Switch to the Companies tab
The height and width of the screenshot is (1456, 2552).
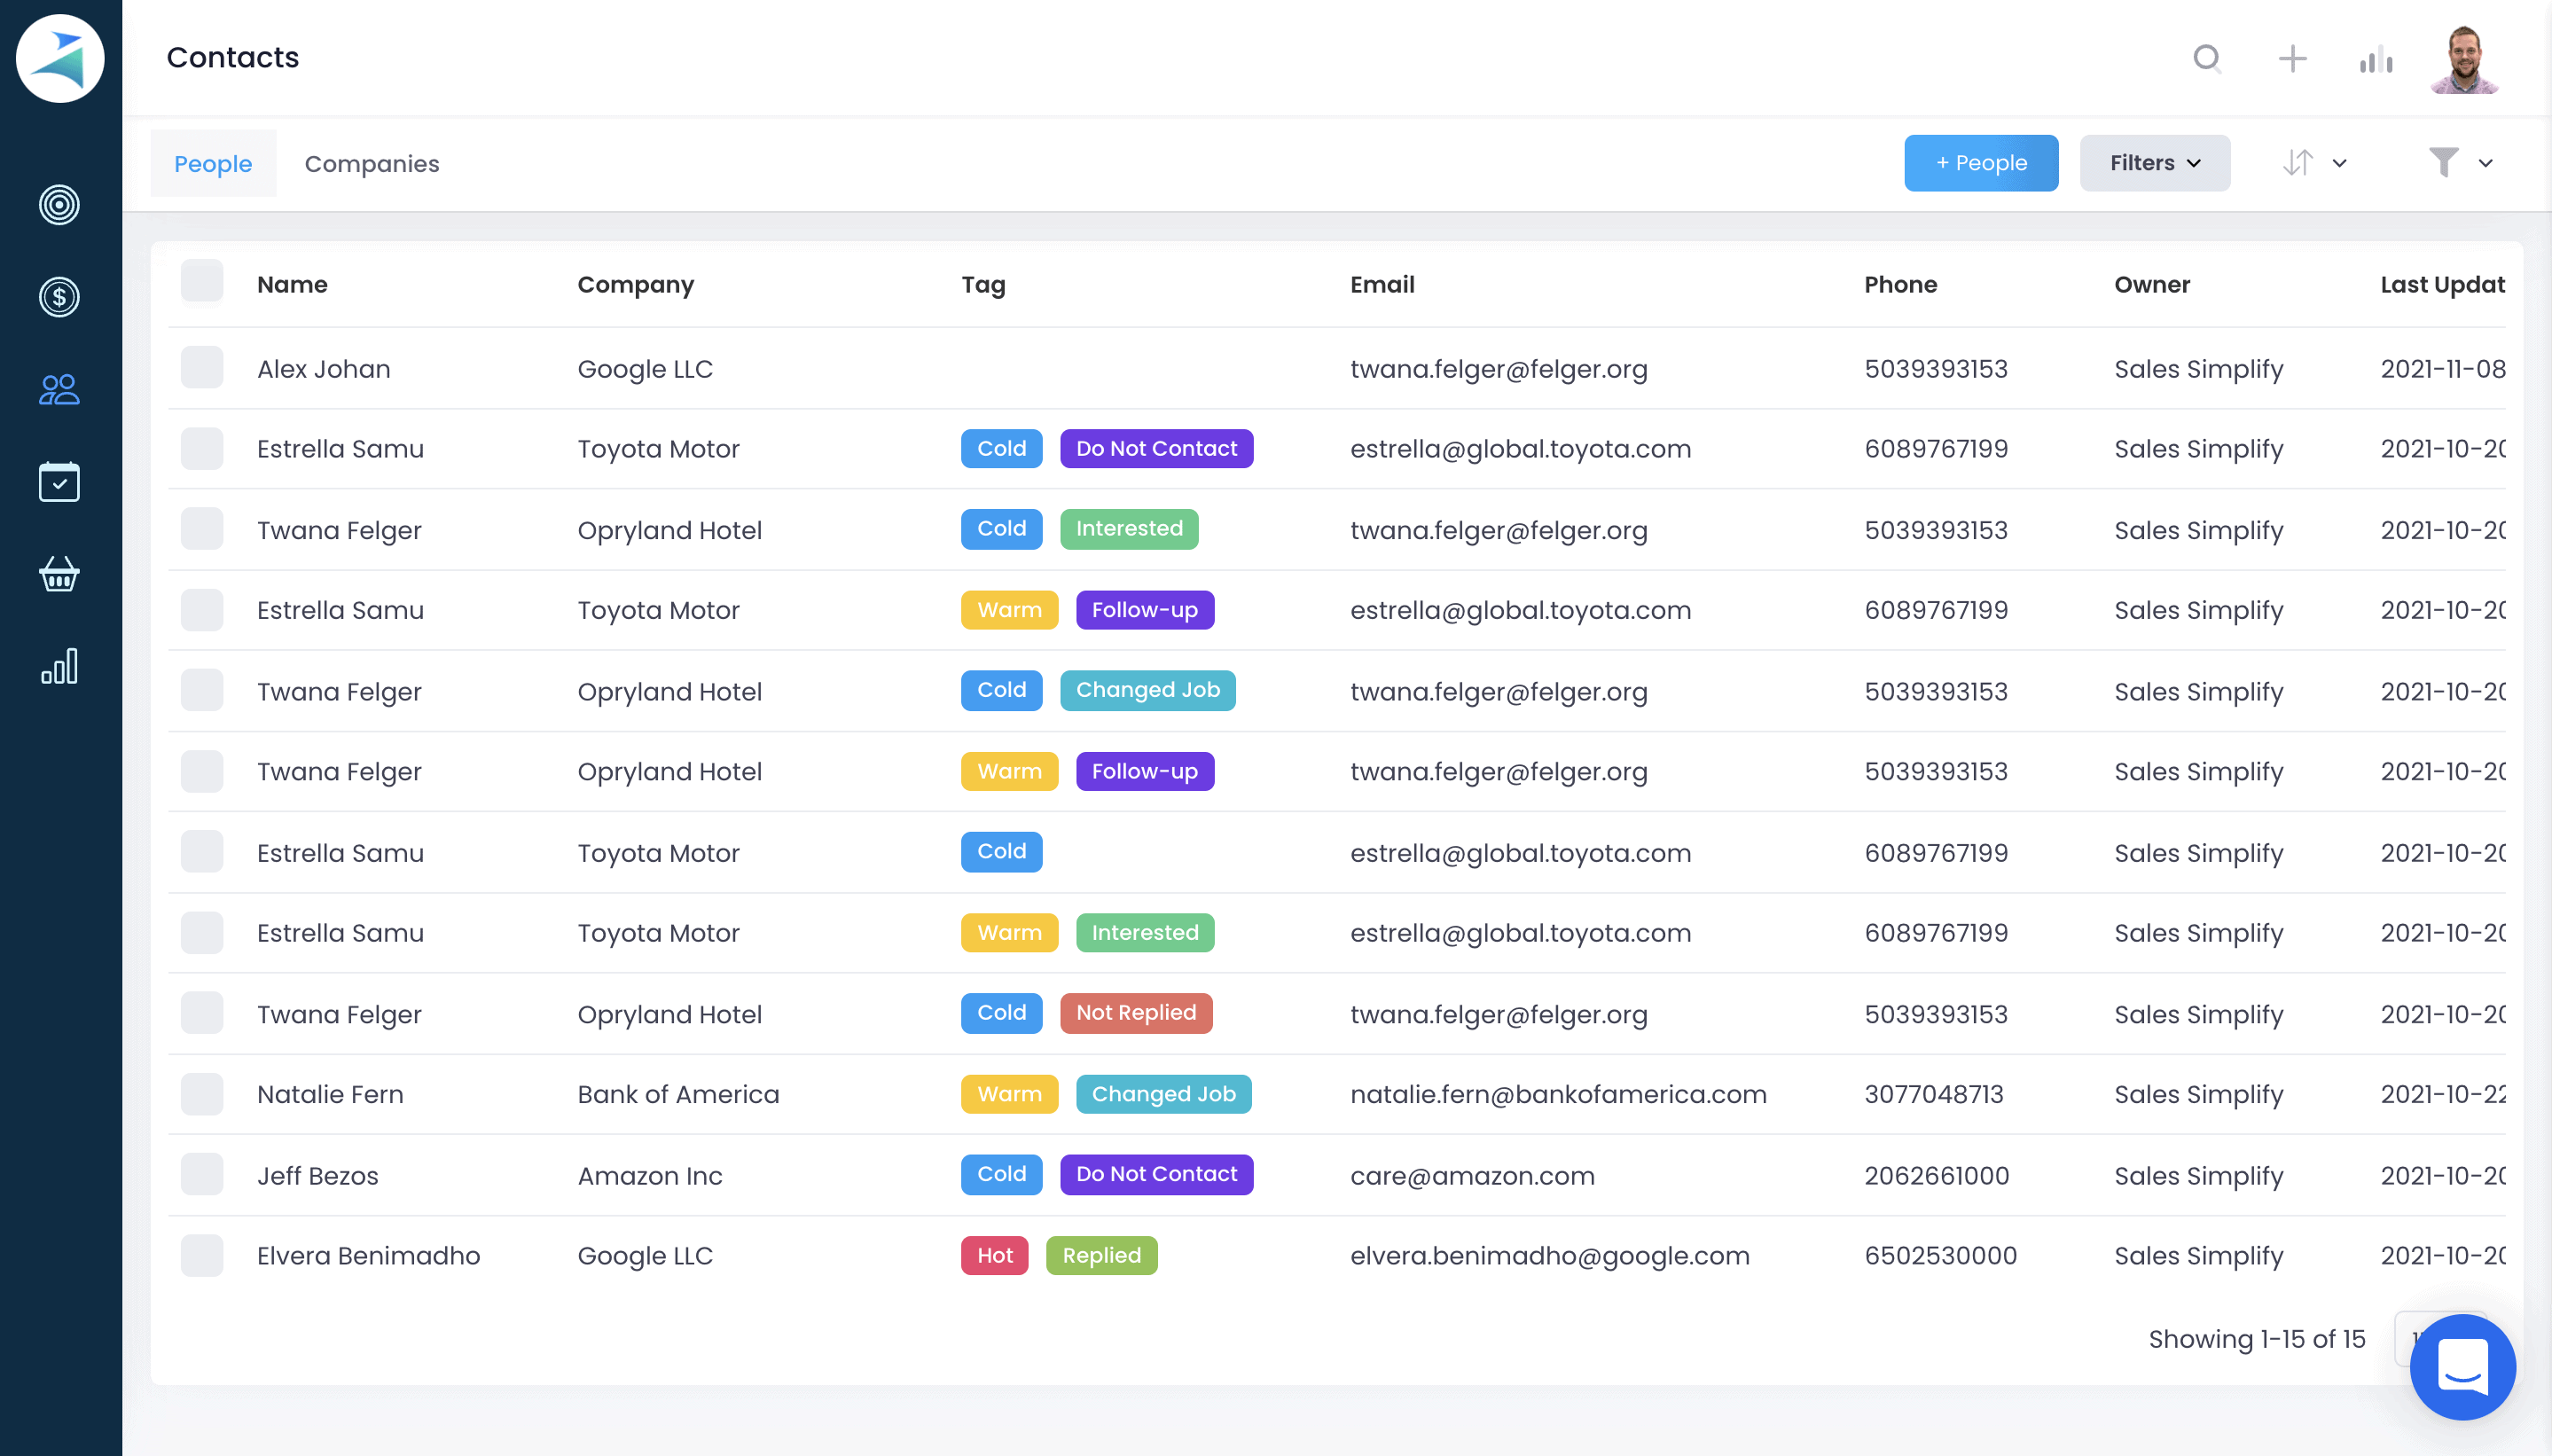(371, 164)
